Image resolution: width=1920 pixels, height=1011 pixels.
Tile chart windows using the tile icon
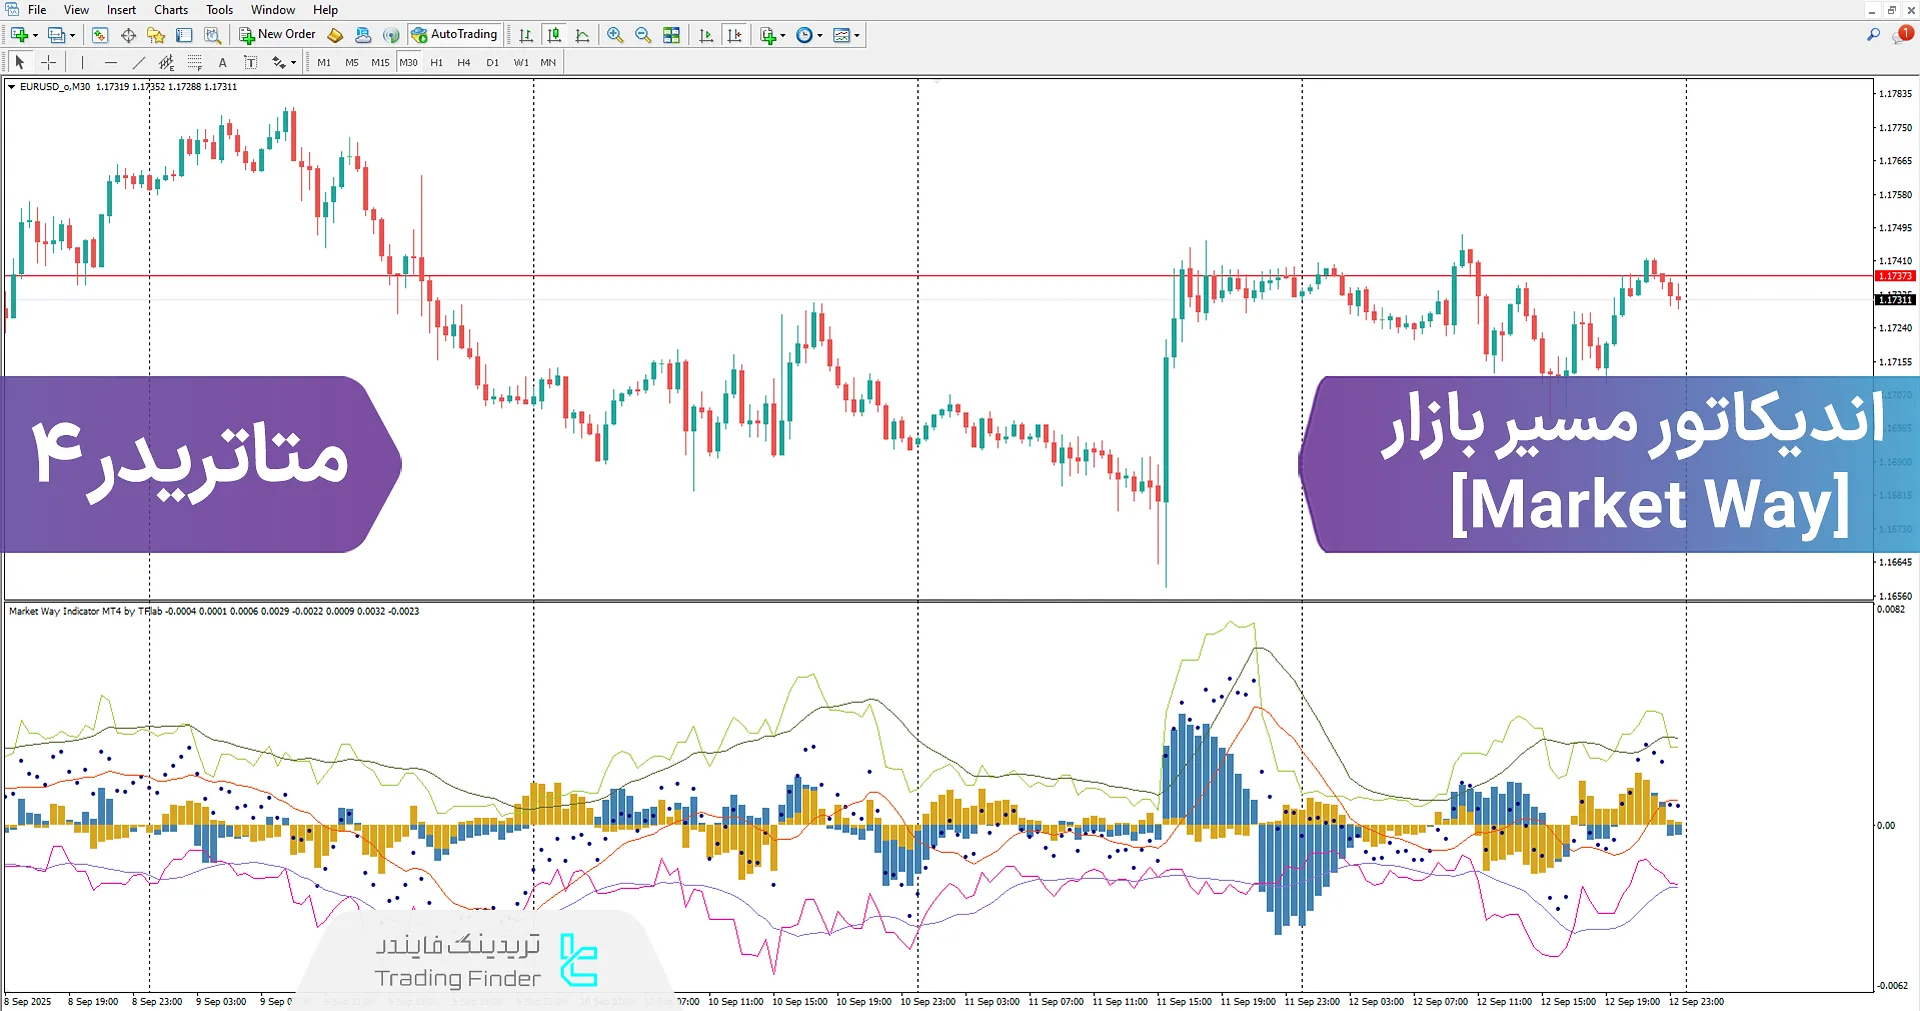tap(671, 35)
